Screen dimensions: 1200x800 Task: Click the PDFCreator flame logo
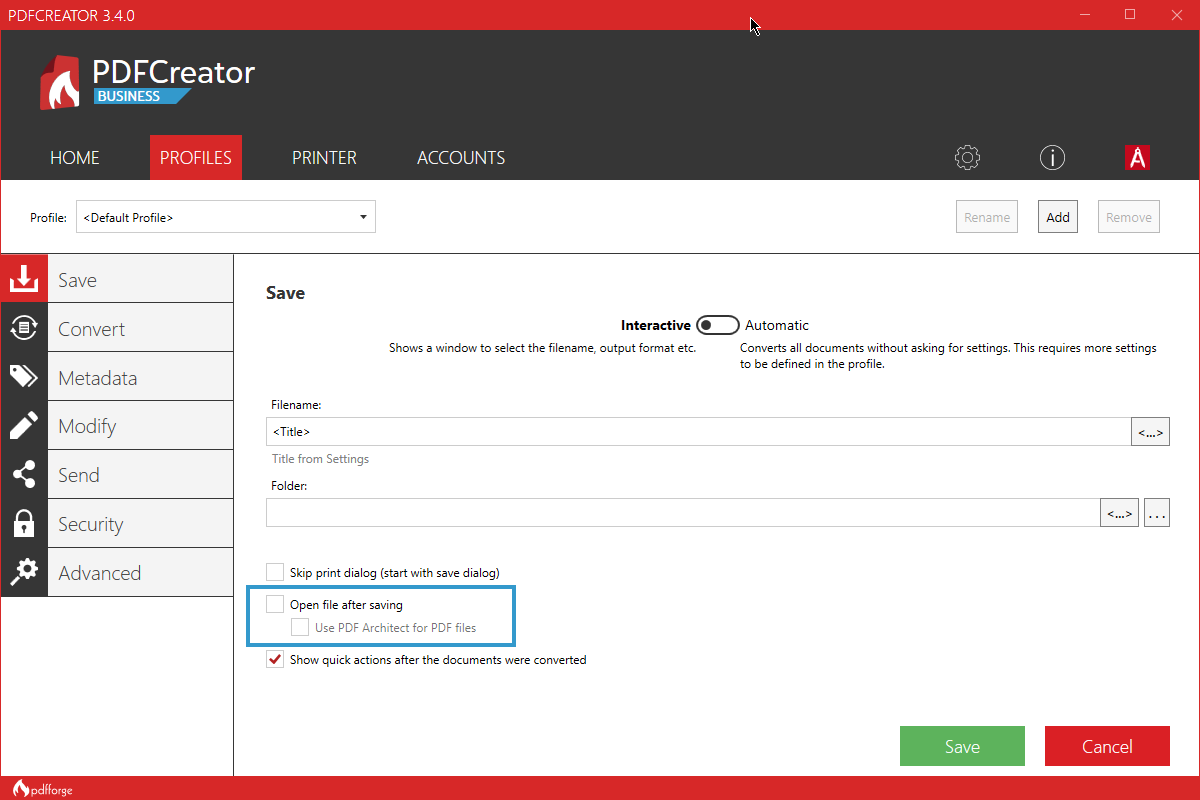tap(60, 82)
